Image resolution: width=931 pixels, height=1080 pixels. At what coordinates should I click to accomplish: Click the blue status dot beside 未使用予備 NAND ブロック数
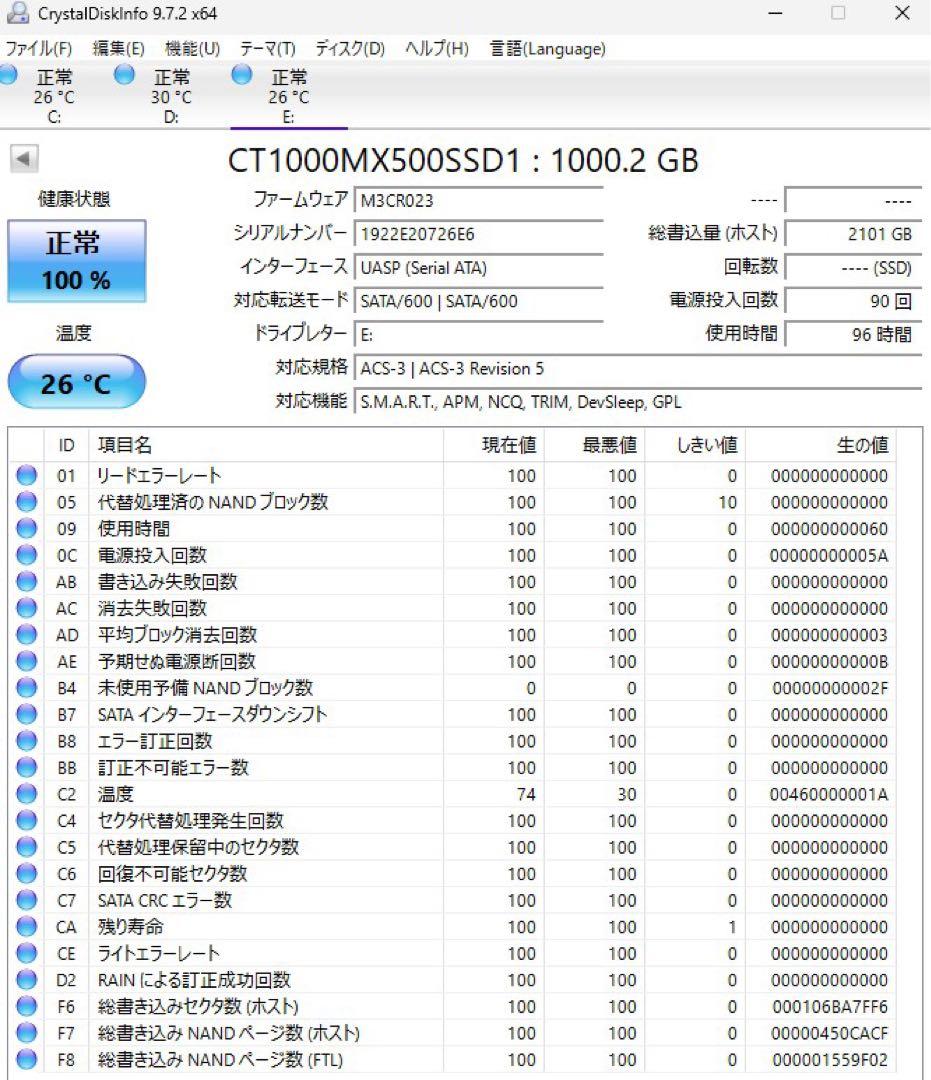tap(27, 688)
